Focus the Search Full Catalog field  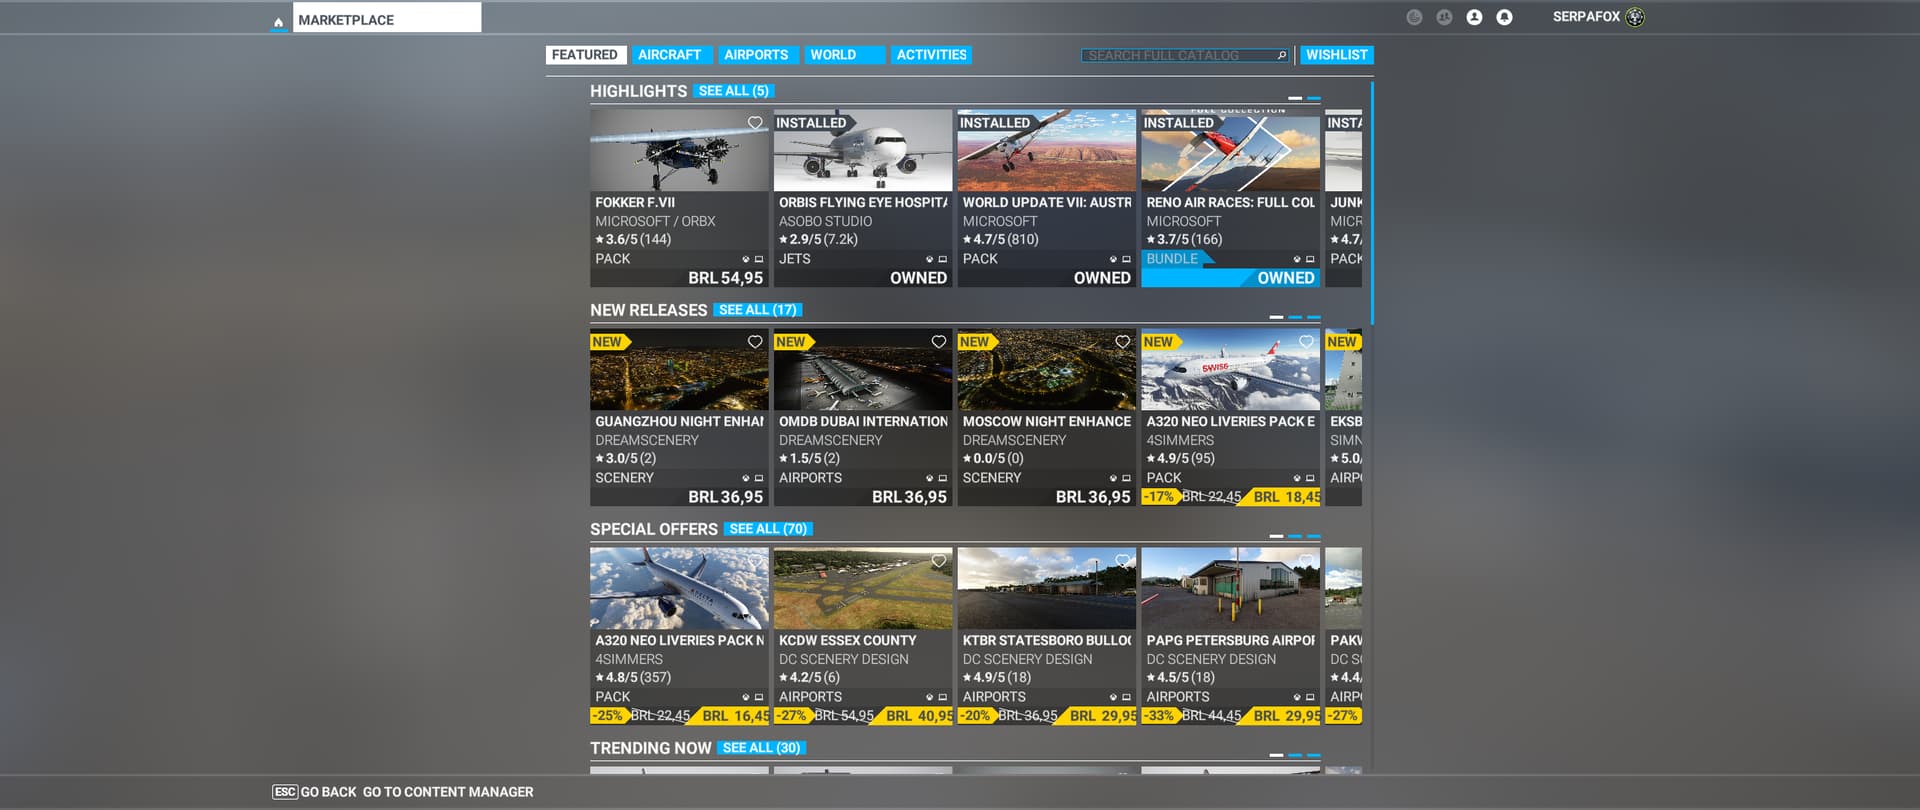(1185, 55)
